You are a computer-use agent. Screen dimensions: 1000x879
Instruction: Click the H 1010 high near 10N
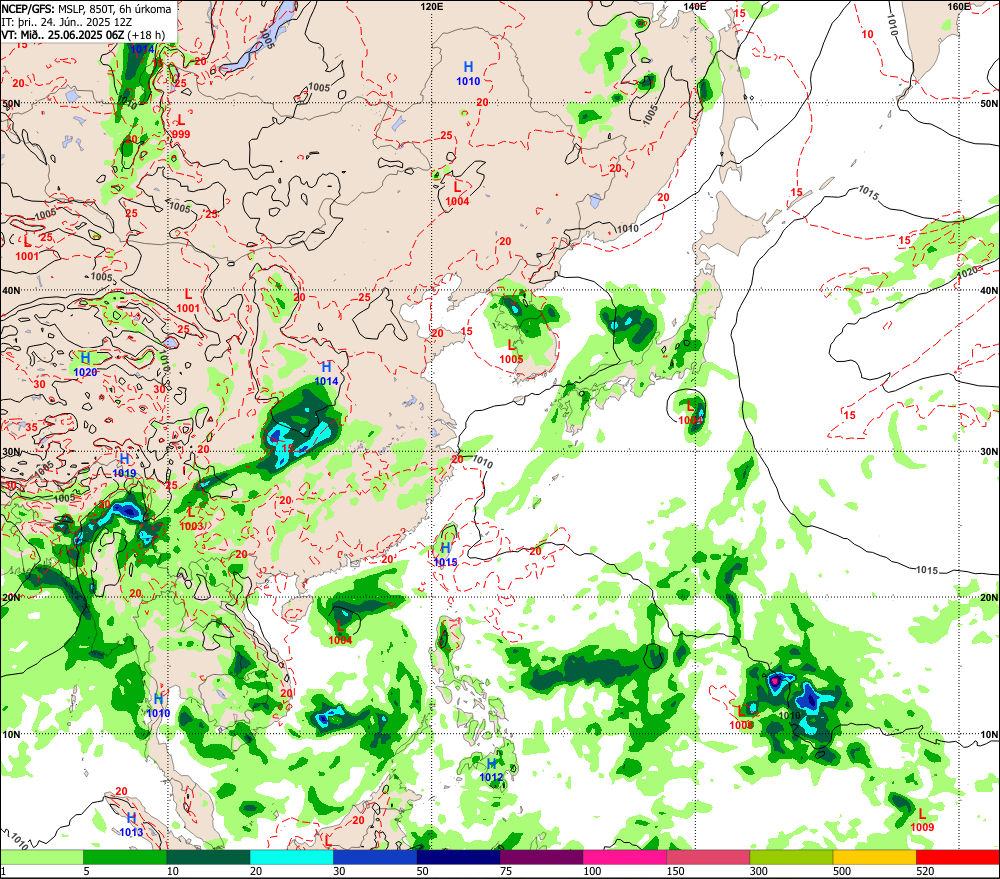click(158, 706)
